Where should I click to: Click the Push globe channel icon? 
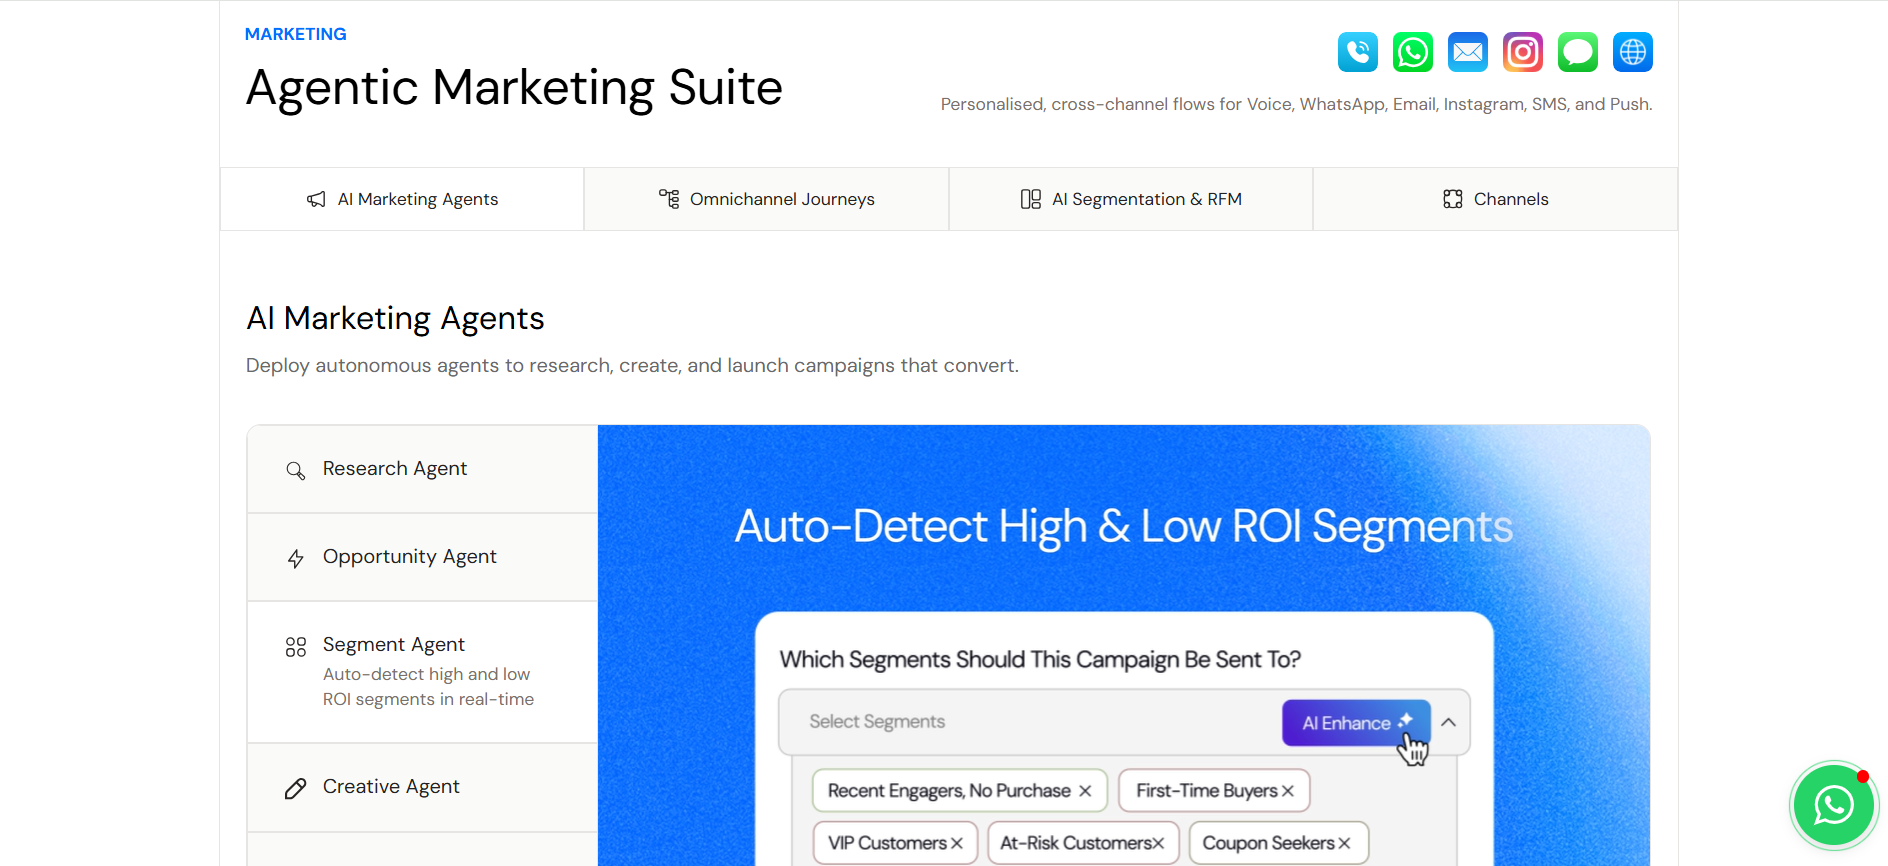[1632, 52]
